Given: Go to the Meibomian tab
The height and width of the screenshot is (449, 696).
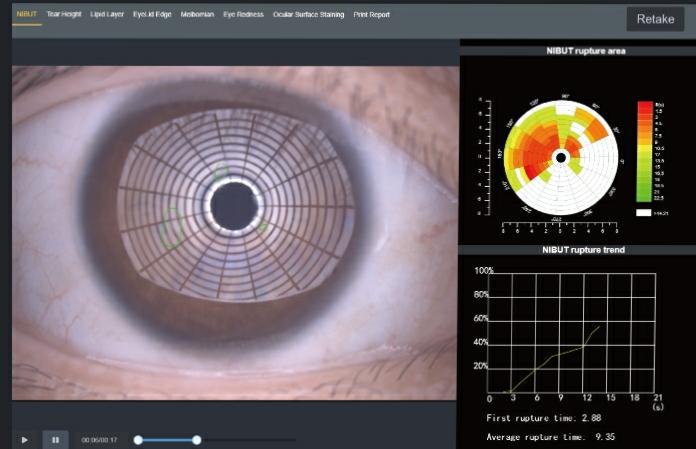Looking at the screenshot, I should (x=197, y=15).
